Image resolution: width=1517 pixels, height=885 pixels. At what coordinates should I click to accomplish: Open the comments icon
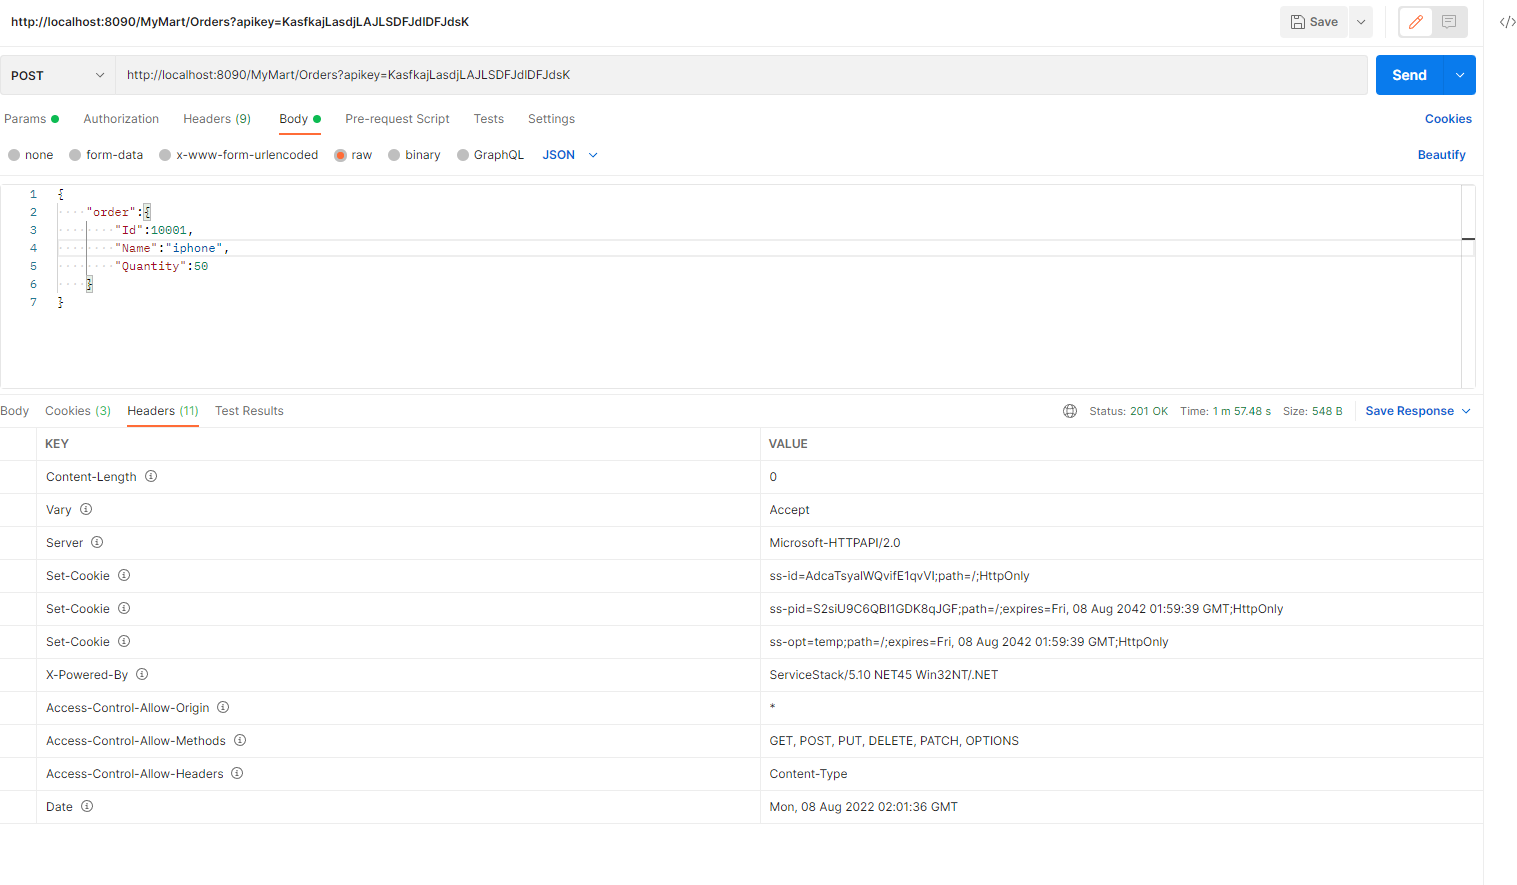click(1449, 22)
